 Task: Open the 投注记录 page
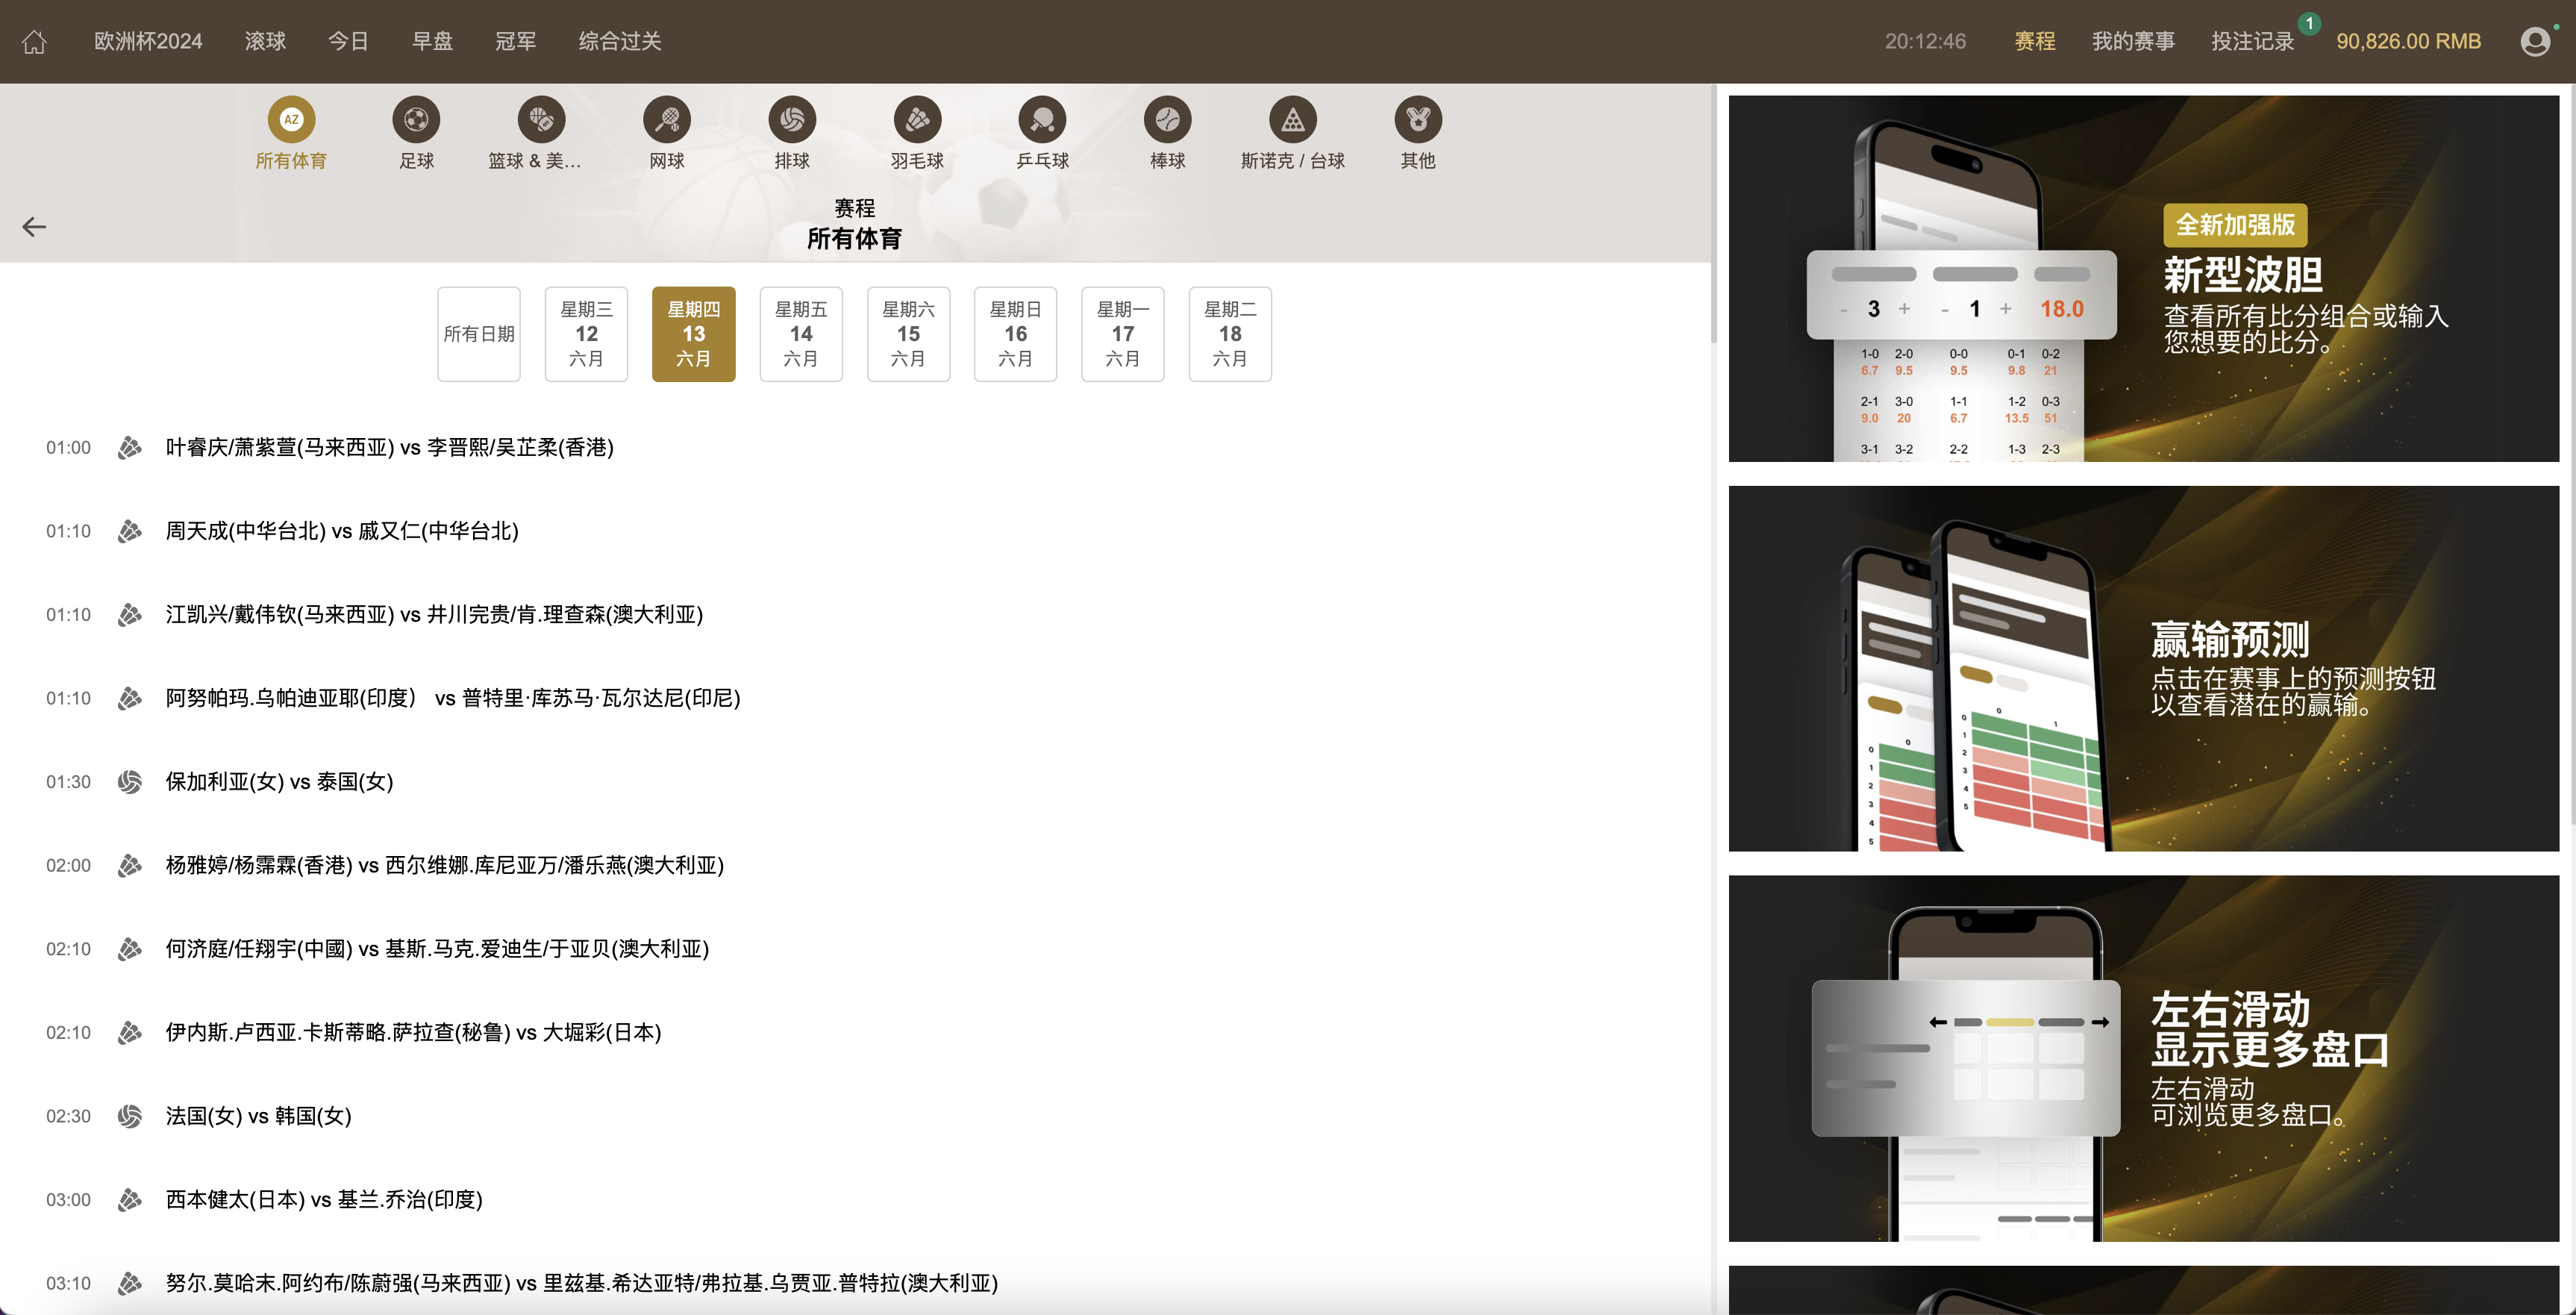click(2252, 41)
